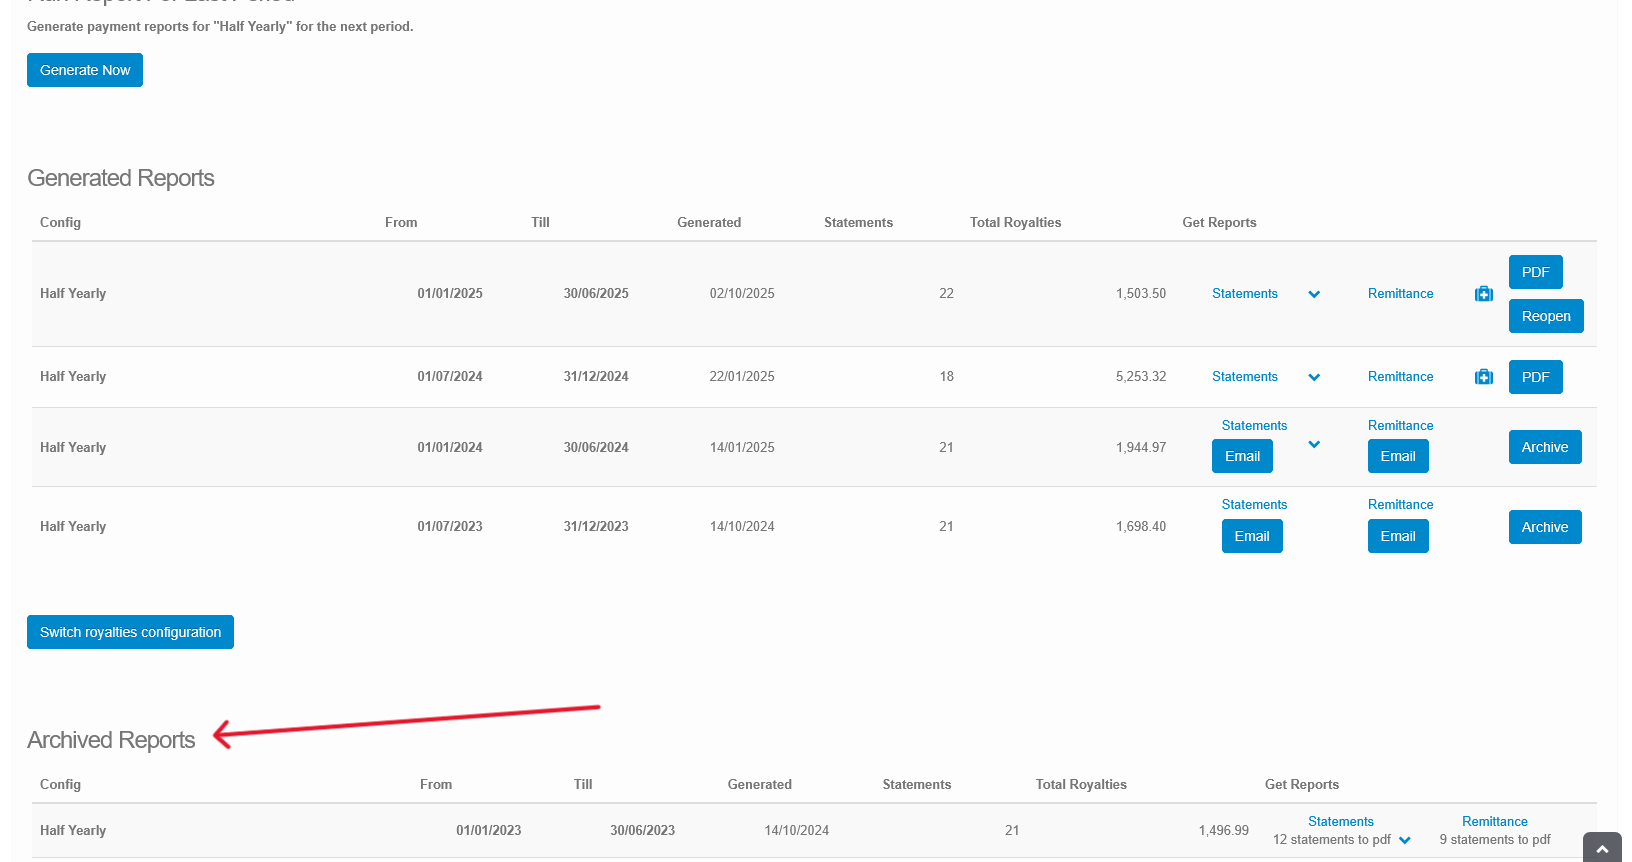The height and width of the screenshot is (862, 1632).
Task: Click the briefcase icon in the 01/01/2025 row
Action: (1484, 294)
